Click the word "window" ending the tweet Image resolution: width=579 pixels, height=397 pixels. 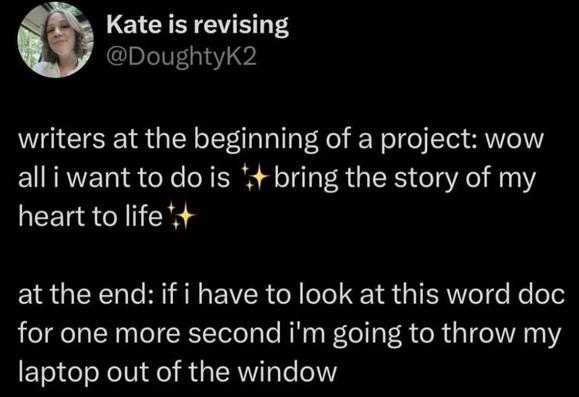287,372
